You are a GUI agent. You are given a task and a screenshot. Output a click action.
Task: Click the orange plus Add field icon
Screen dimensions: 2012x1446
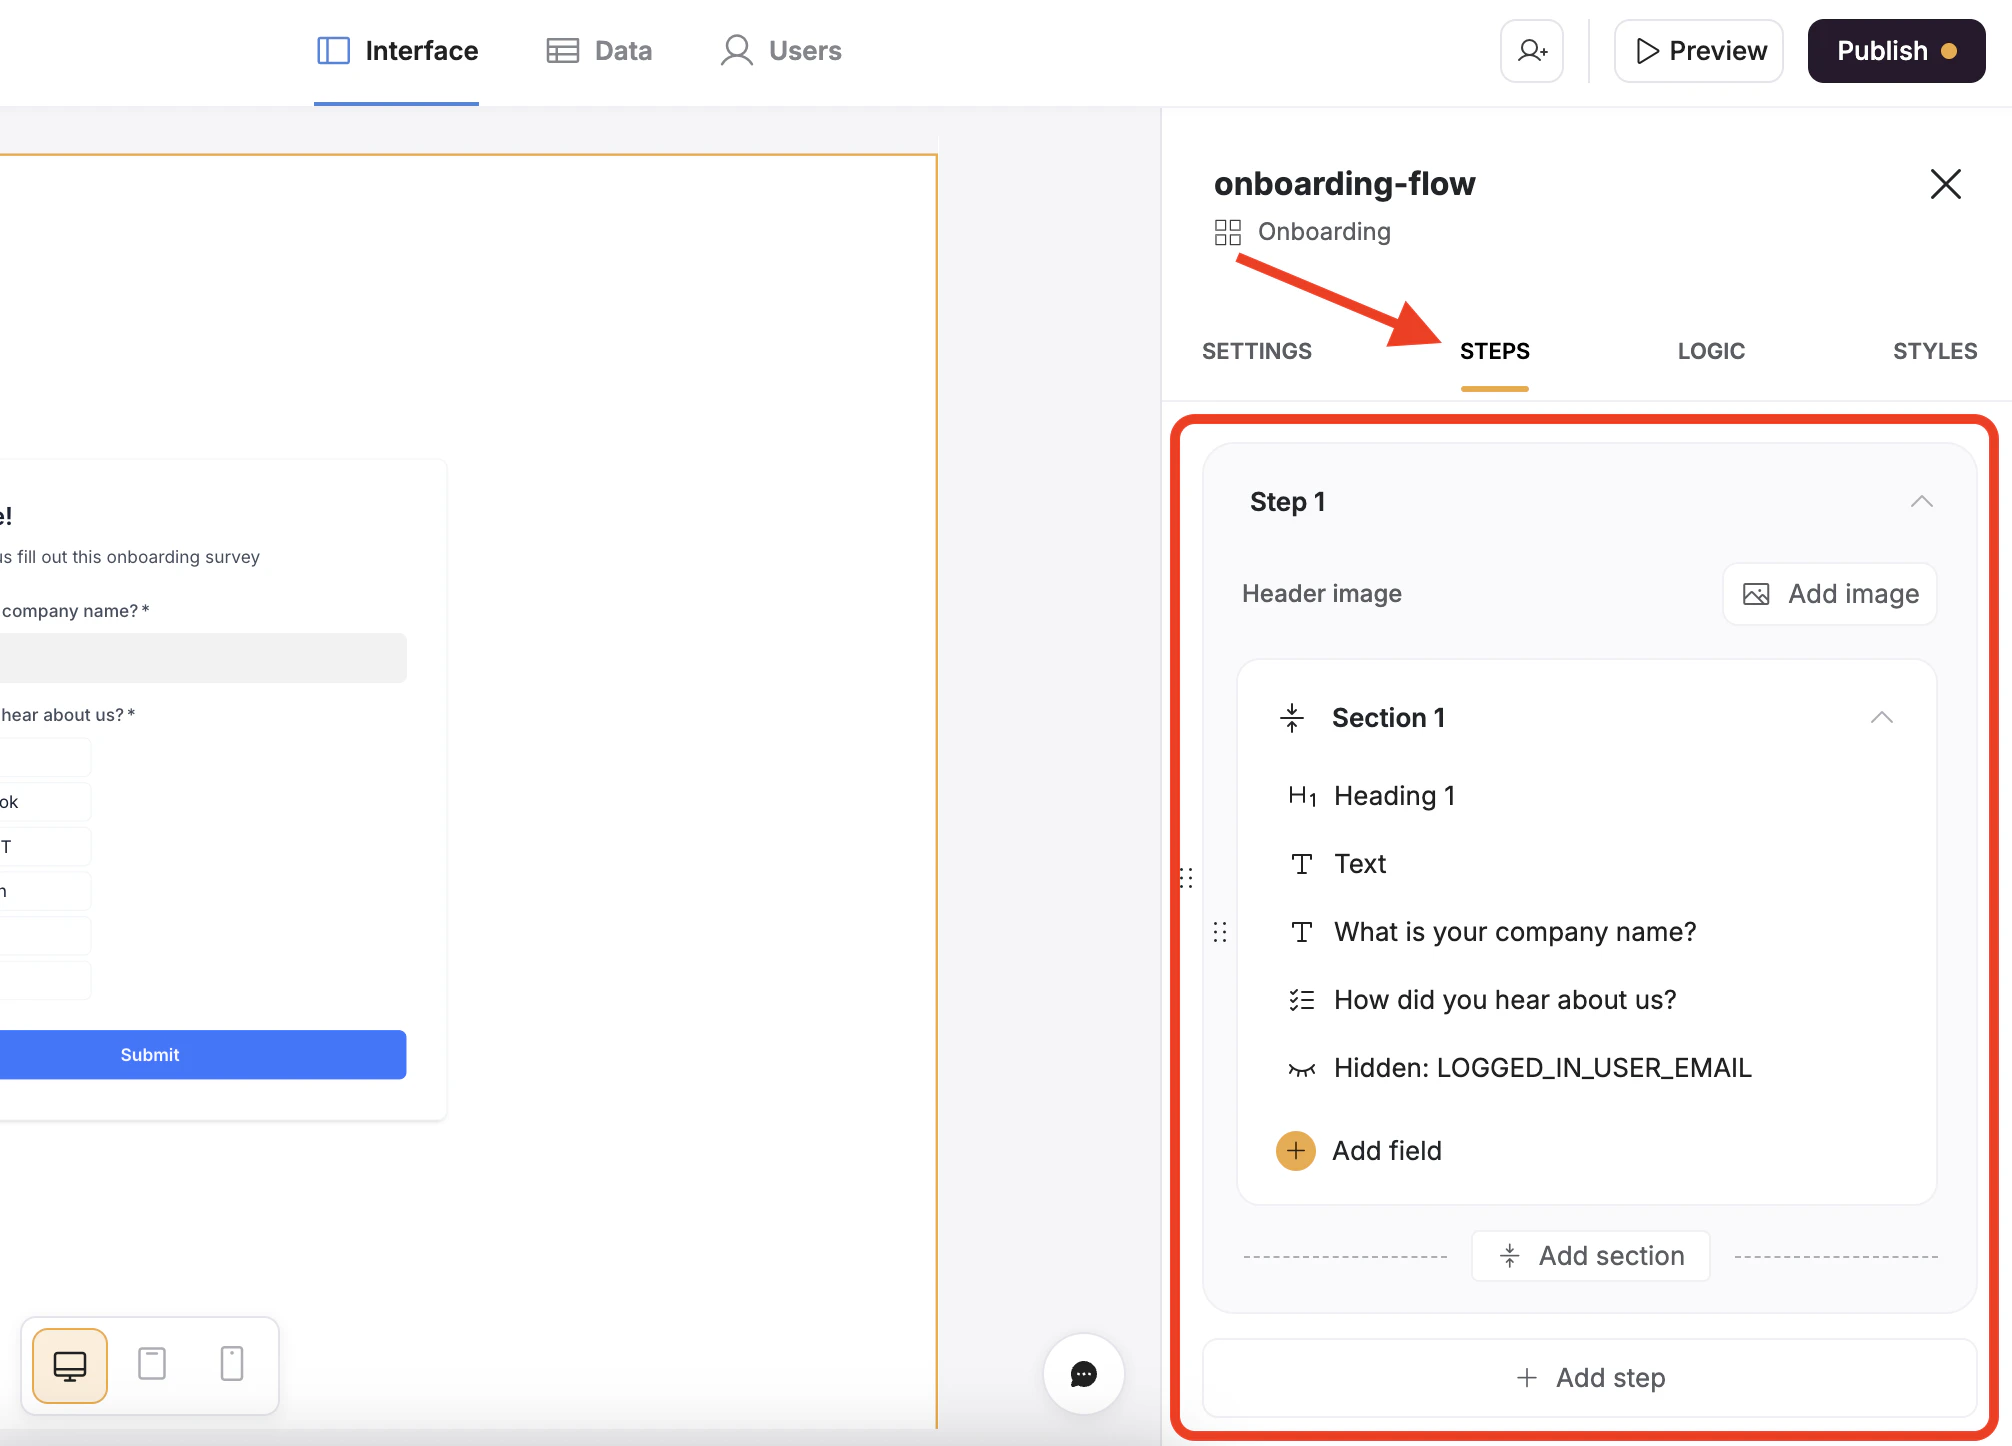tap(1296, 1151)
